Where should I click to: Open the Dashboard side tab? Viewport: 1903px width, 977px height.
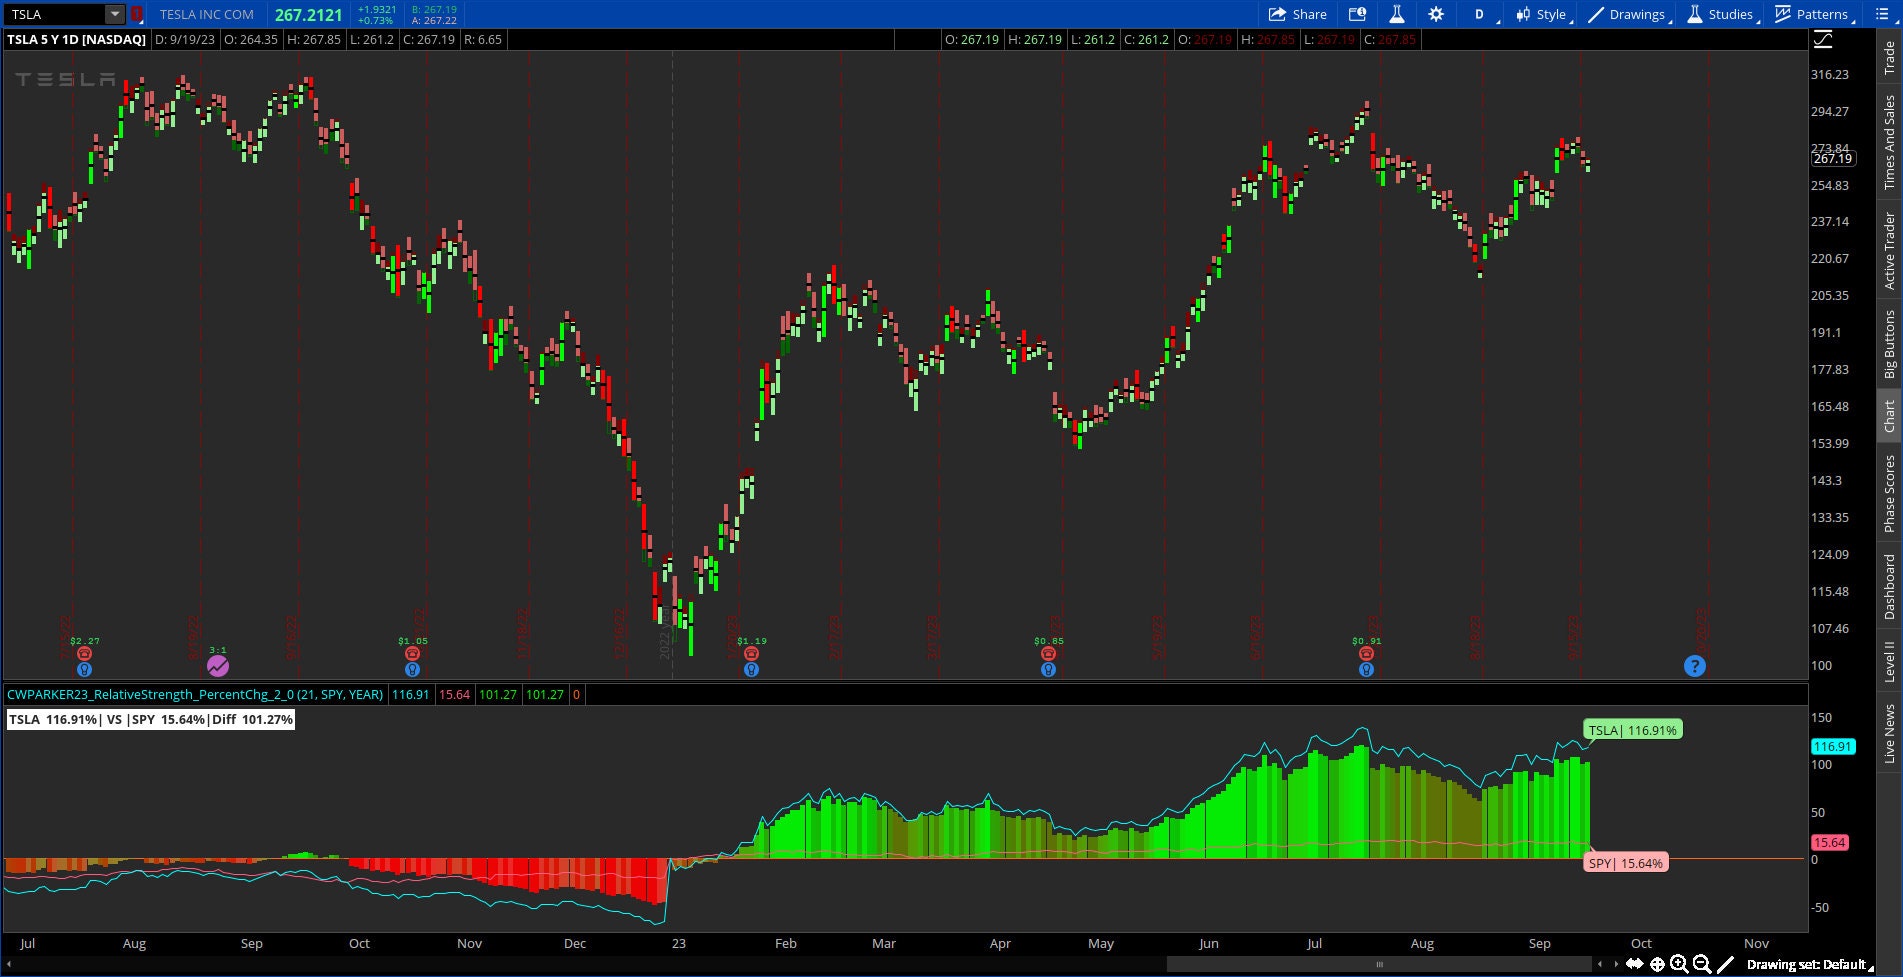pyautogui.click(x=1889, y=587)
